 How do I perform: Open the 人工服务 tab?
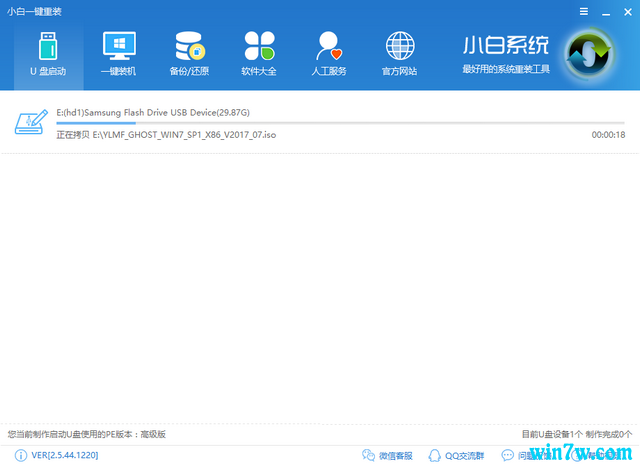pos(329,55)
